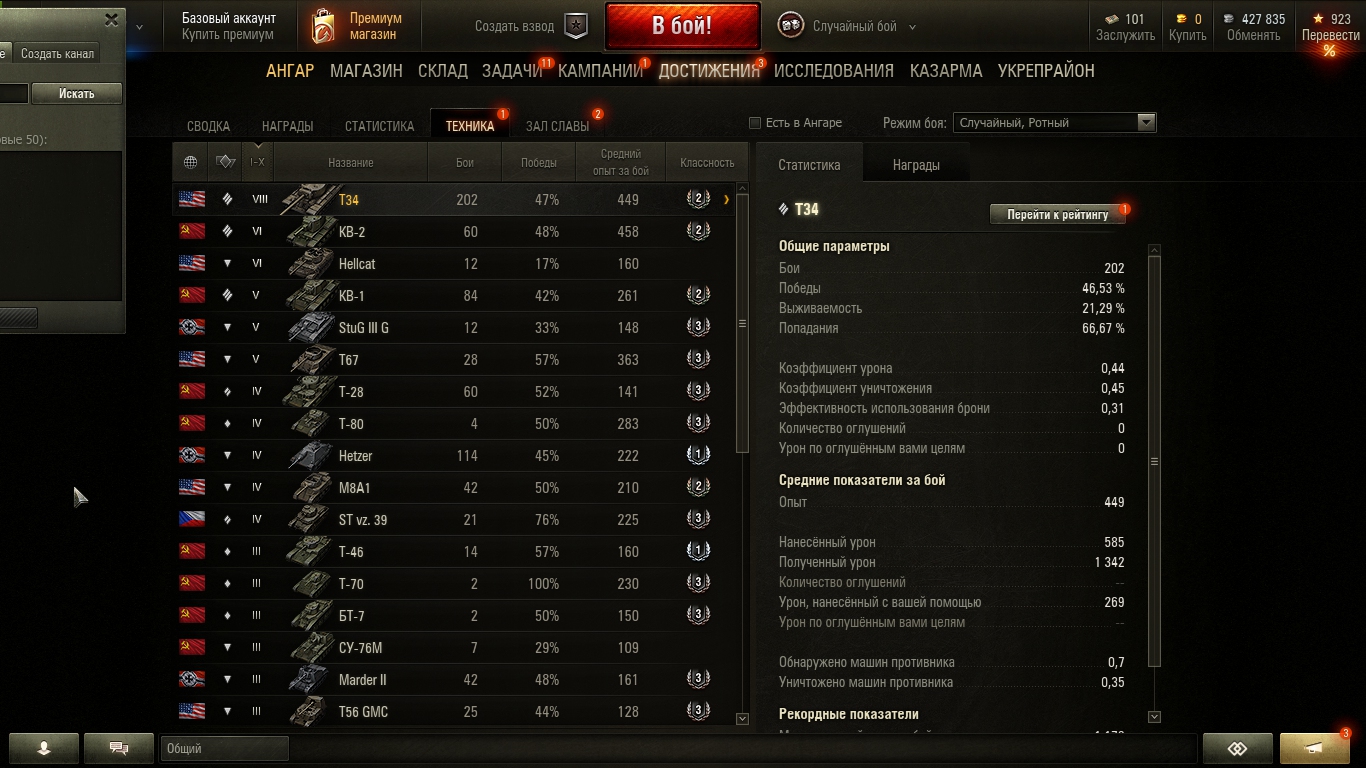Sort vehicles by type icon column

(226, 162)
